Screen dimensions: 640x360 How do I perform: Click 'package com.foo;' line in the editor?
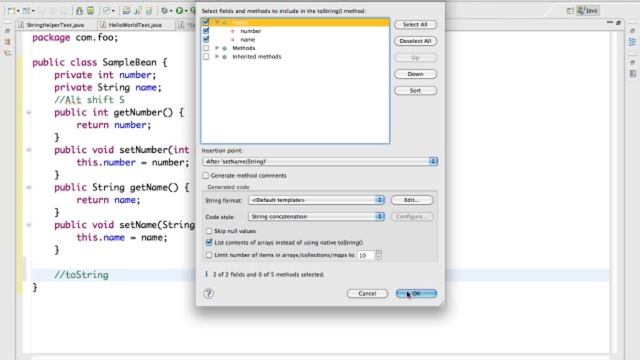point(75,38)
